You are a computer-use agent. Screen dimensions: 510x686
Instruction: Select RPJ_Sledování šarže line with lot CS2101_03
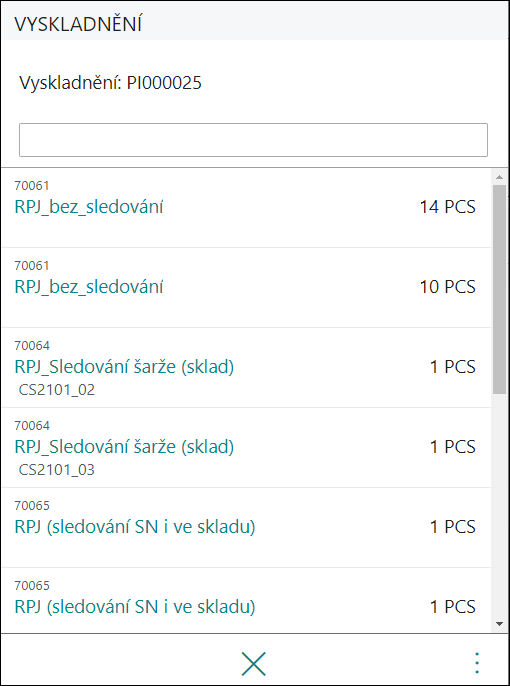[246, 448]
